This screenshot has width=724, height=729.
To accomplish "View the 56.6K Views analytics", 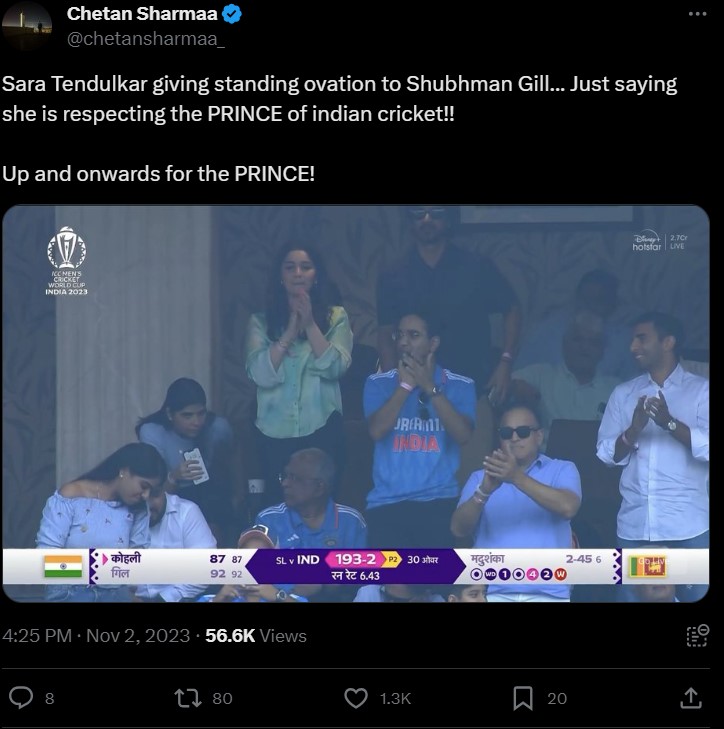I will point(255,636).
